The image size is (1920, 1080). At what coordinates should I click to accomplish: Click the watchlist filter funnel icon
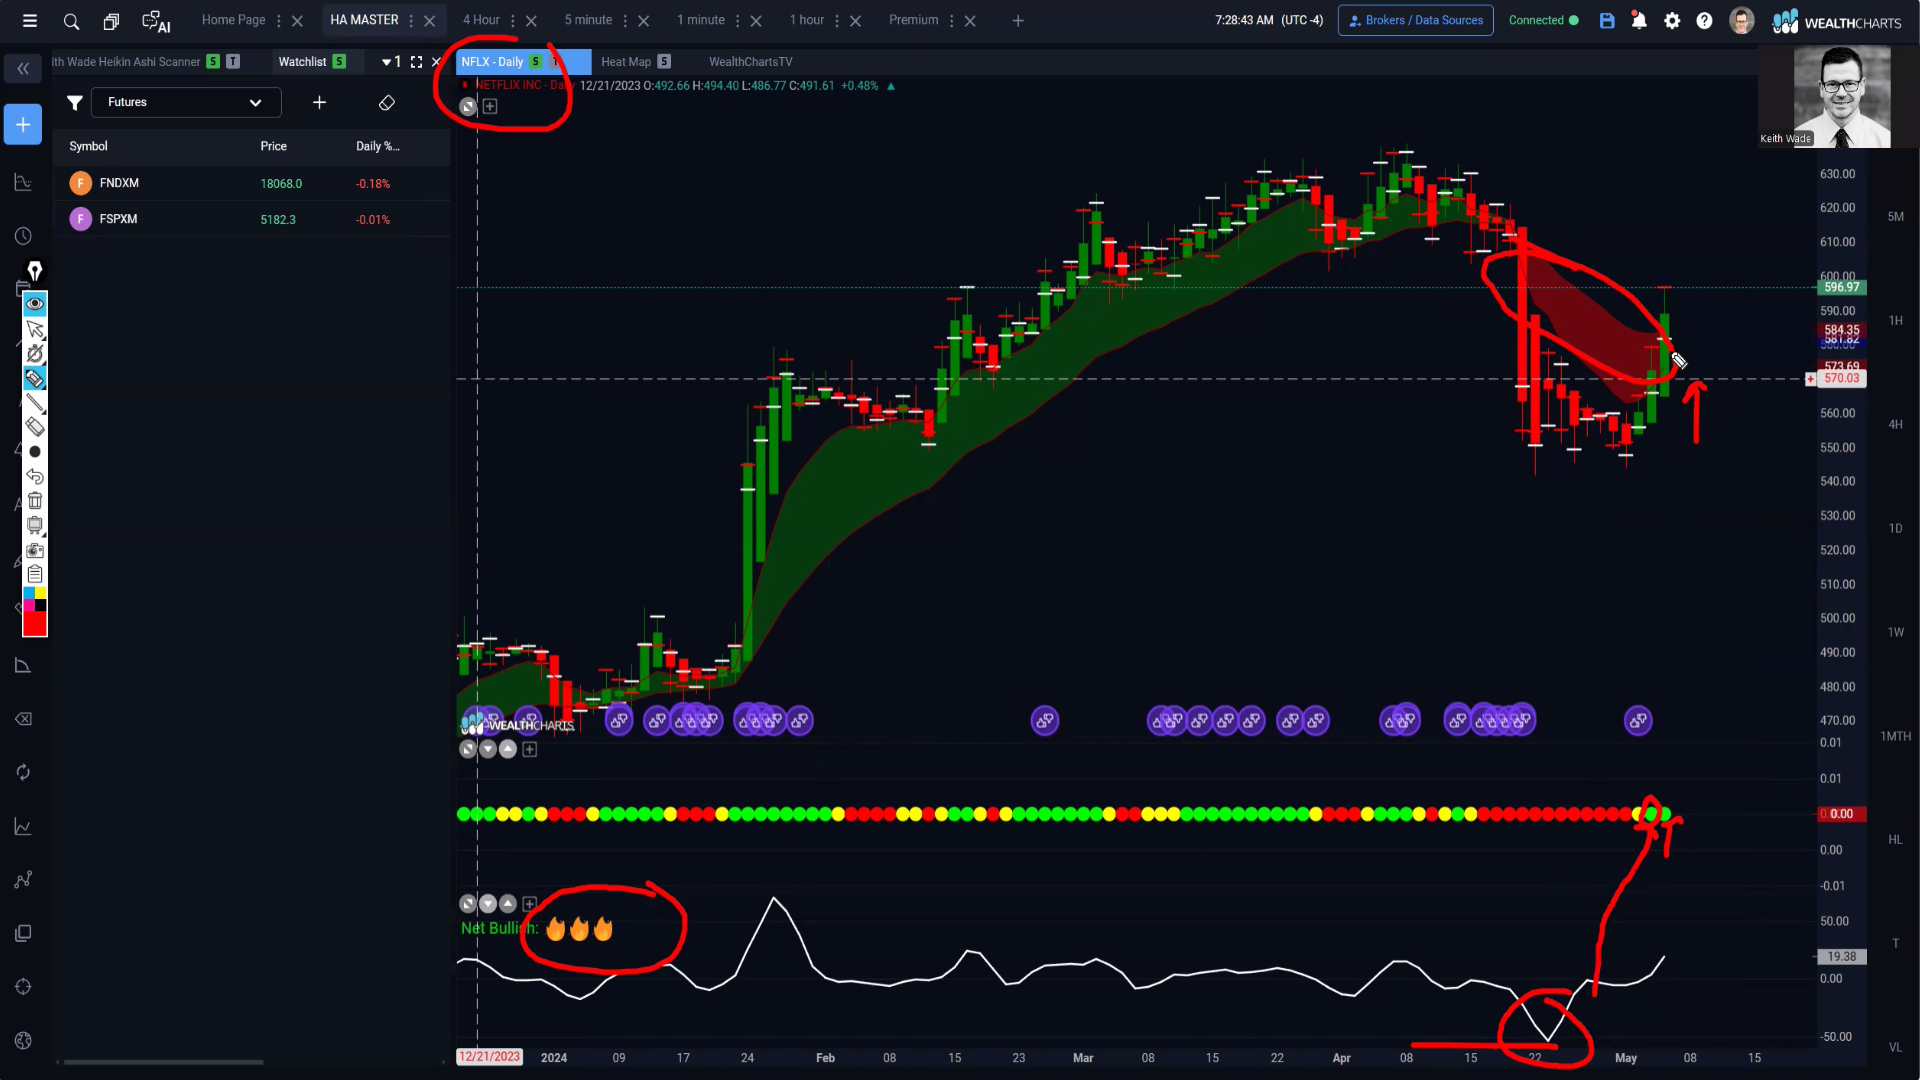tap(74, 102)
